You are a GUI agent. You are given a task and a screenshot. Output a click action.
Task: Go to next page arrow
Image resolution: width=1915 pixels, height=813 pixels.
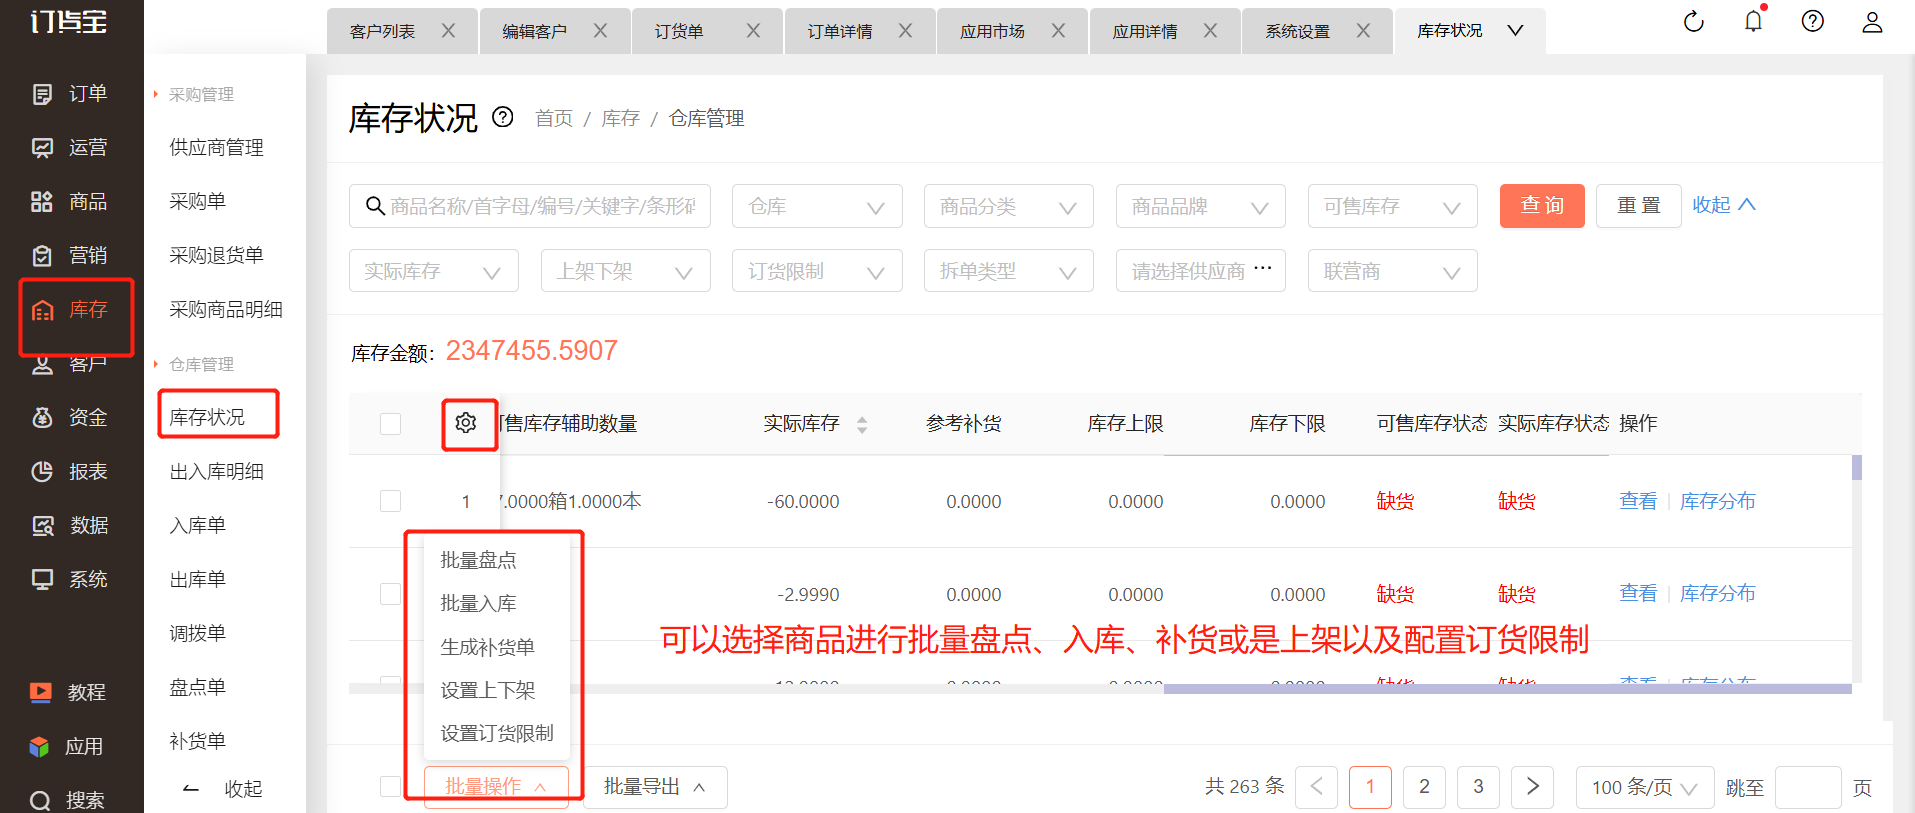1532,787
